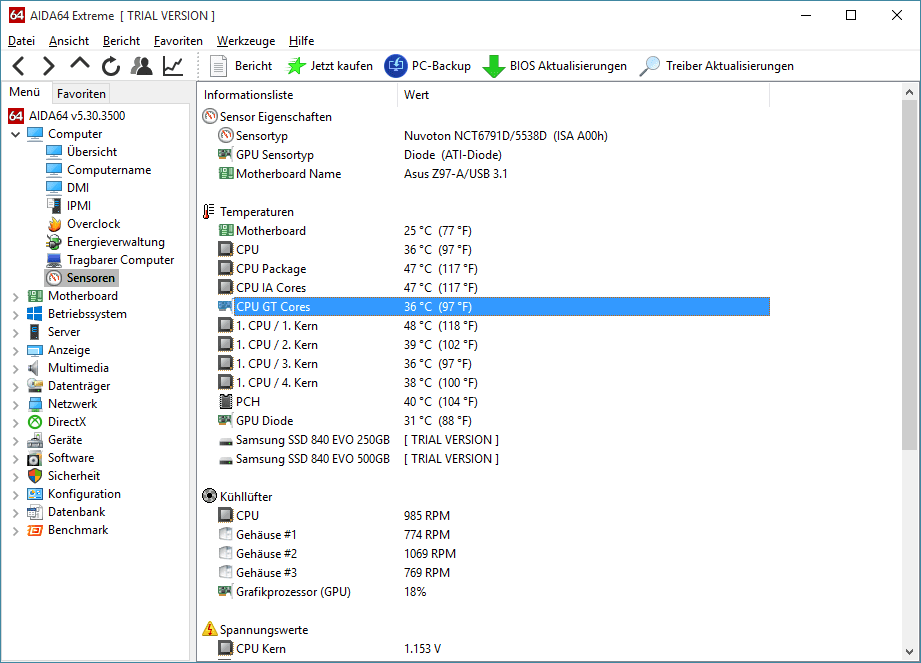Expand the Datenträger tree node
This screenshot has width=921, height=663.
tap(16, 387)
